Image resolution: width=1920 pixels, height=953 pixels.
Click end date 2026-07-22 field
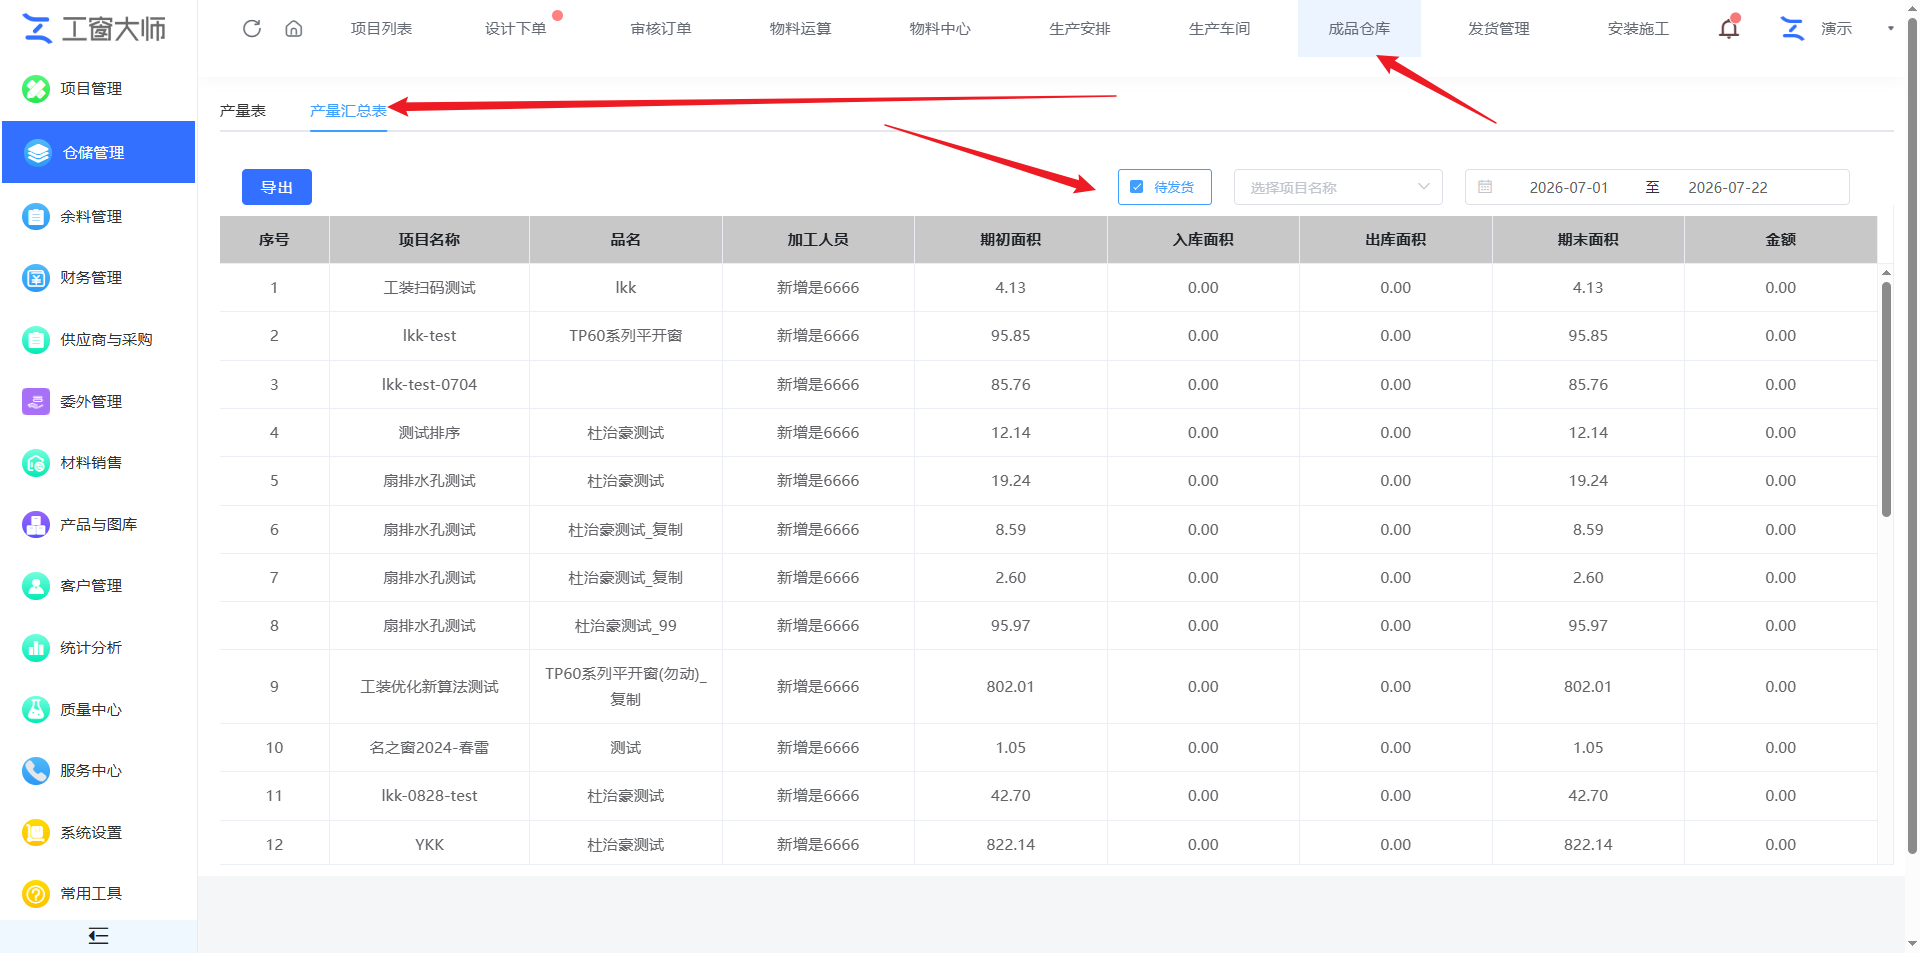[x=1728, y=187]
